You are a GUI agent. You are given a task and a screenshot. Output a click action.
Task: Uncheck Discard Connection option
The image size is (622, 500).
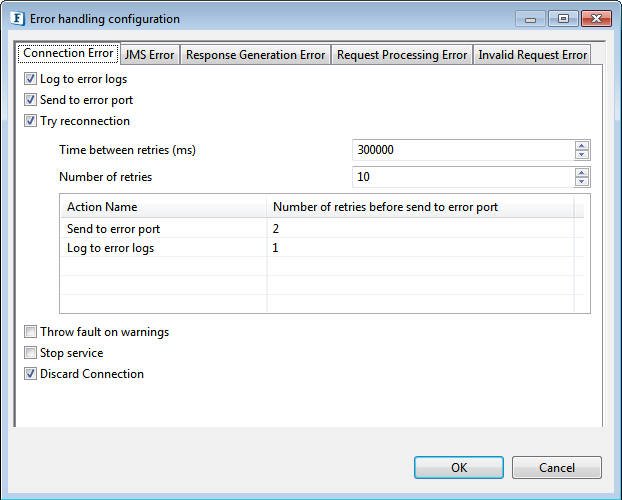[x=31, y=374]
